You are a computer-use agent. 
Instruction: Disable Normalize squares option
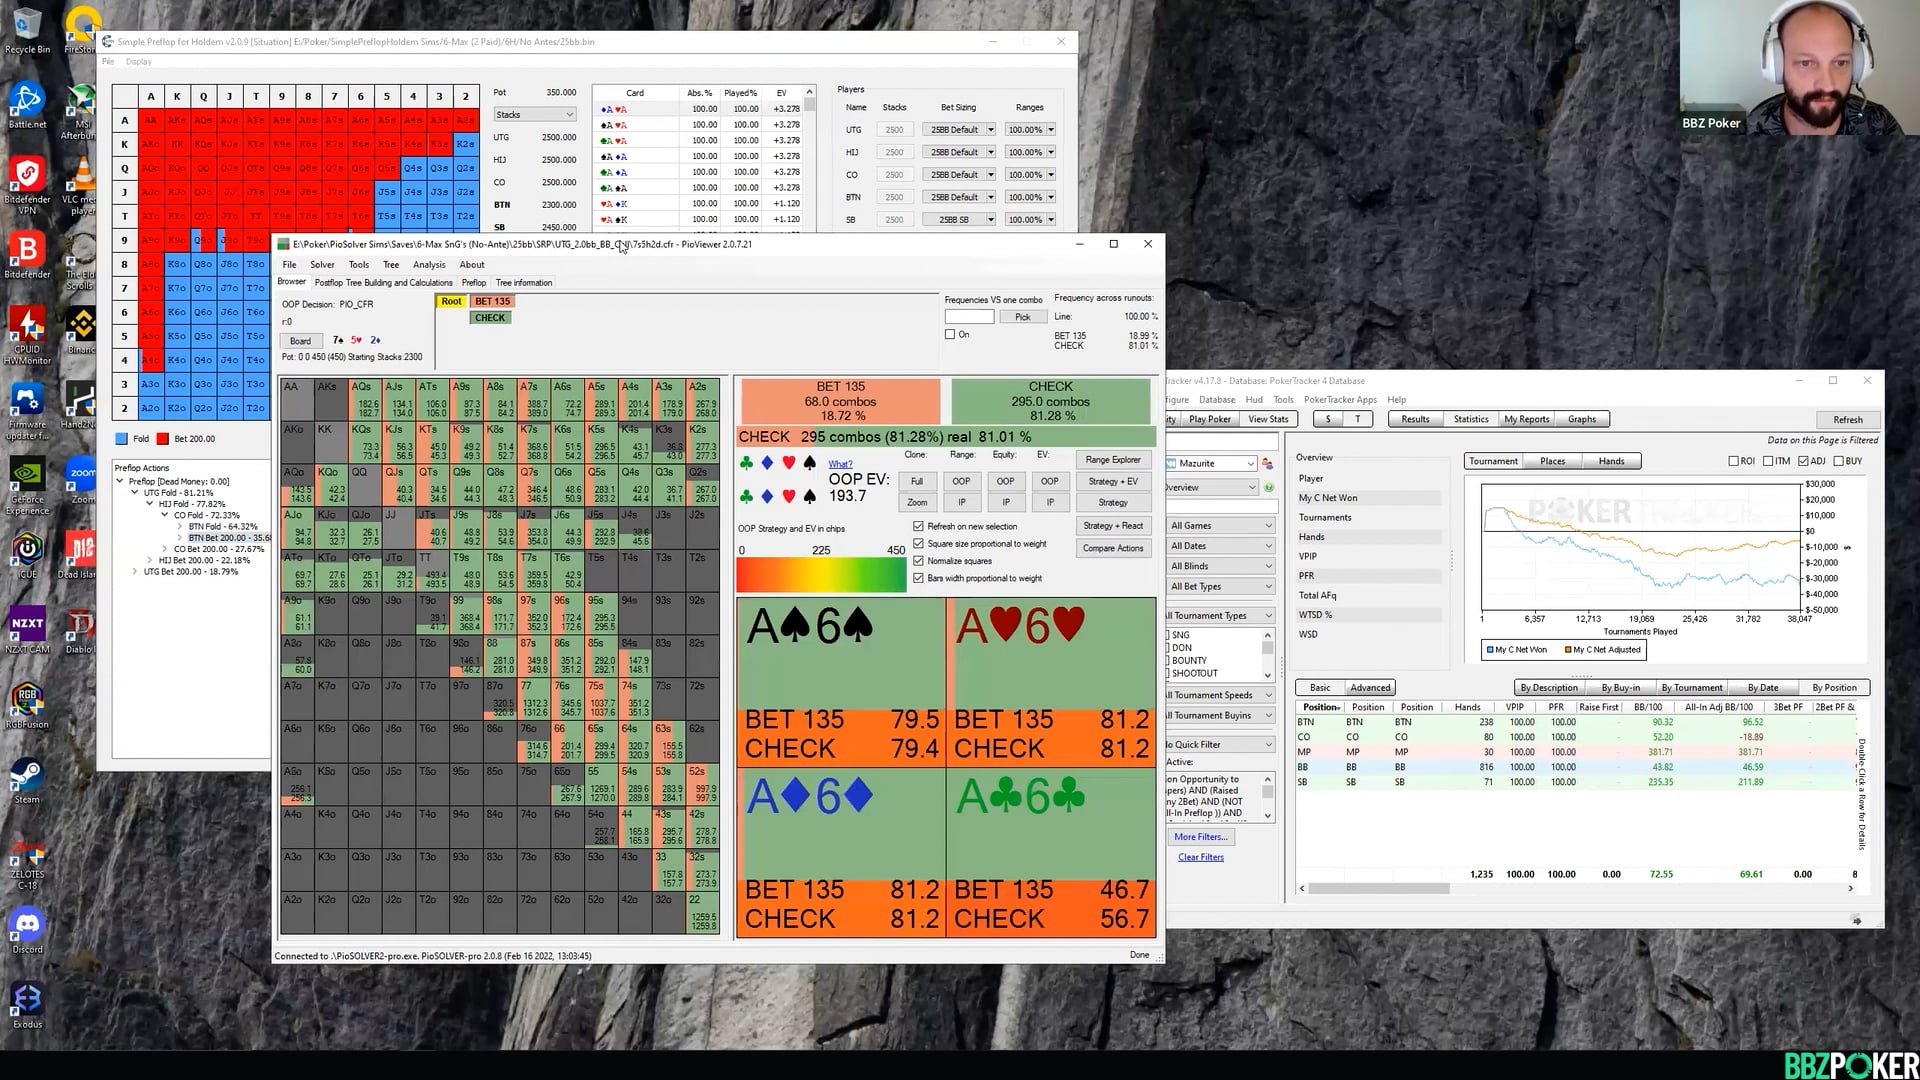coord(918,561)
